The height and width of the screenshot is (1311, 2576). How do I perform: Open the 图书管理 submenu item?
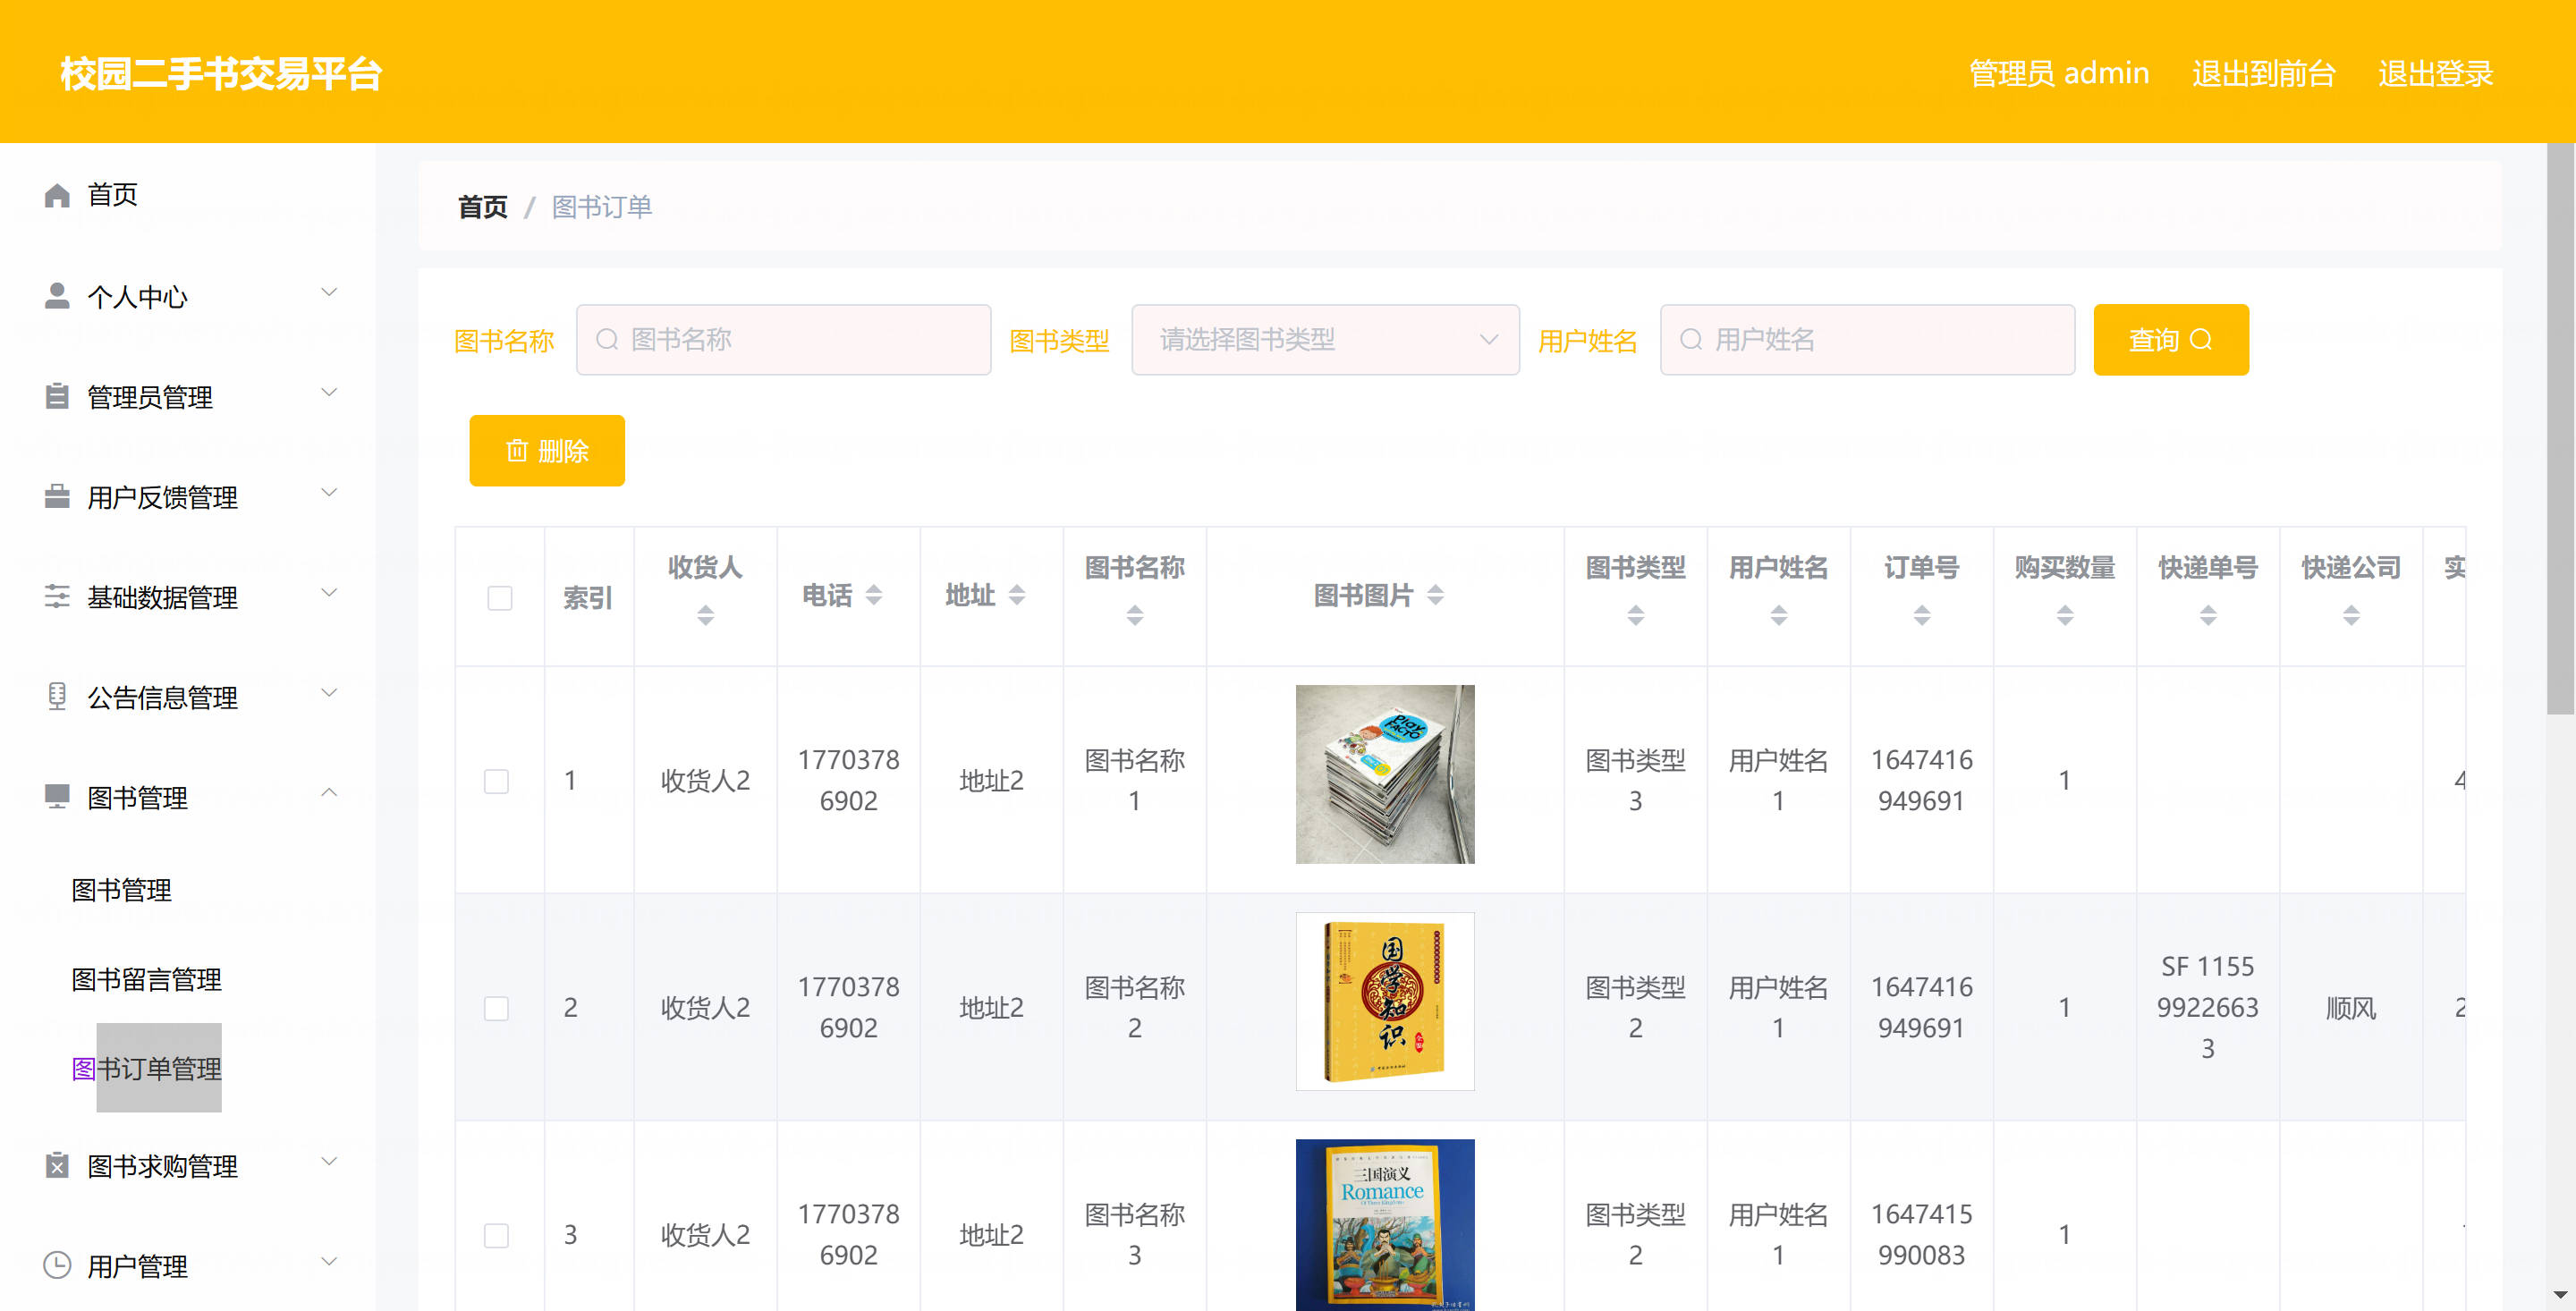121,890
